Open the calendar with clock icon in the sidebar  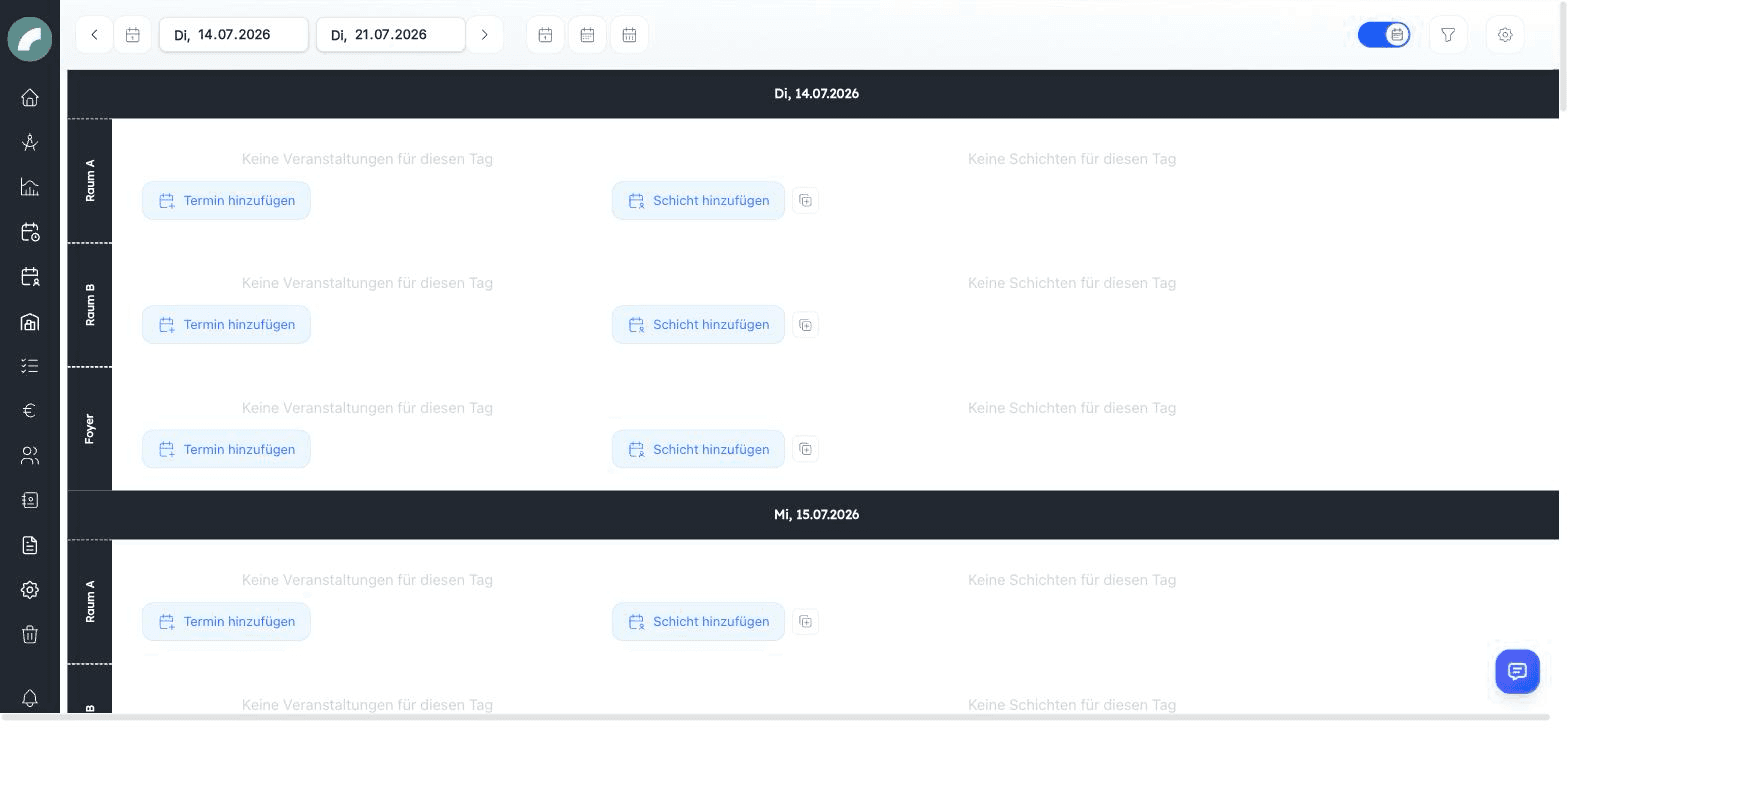click(x=30, y=232)
